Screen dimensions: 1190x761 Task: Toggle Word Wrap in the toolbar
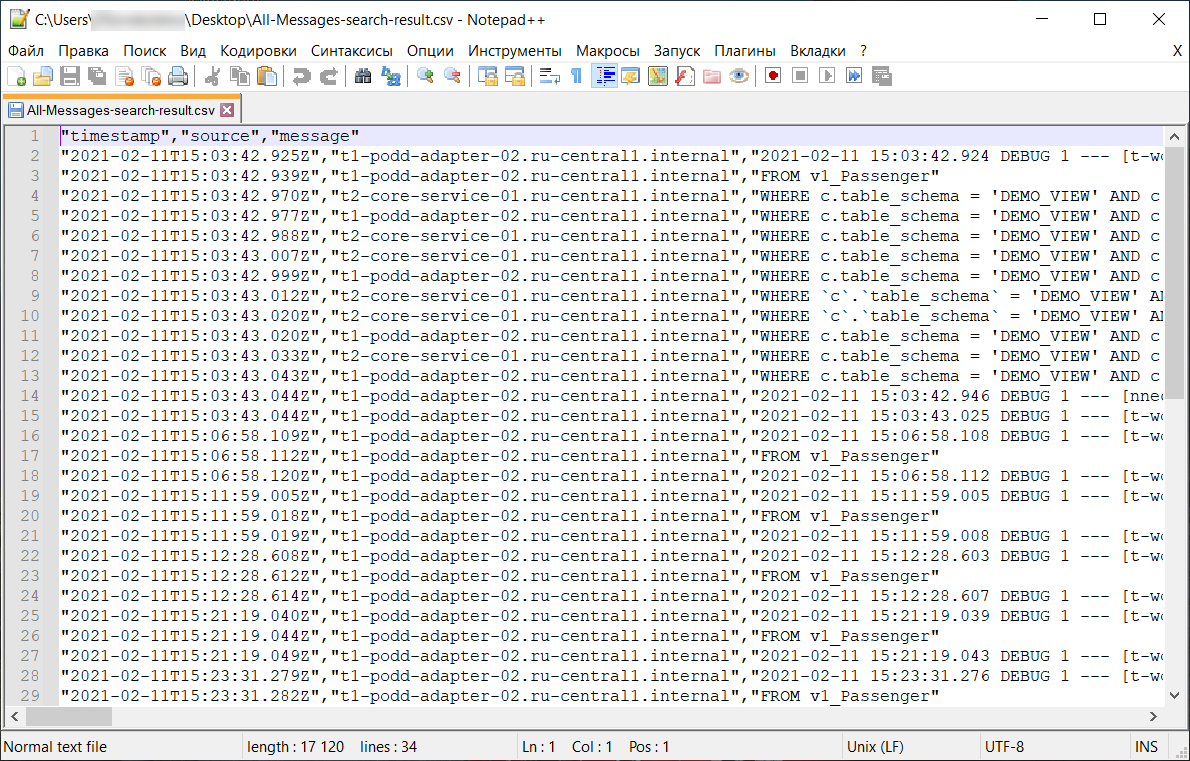pyautogui.click(x=549, y=76)
